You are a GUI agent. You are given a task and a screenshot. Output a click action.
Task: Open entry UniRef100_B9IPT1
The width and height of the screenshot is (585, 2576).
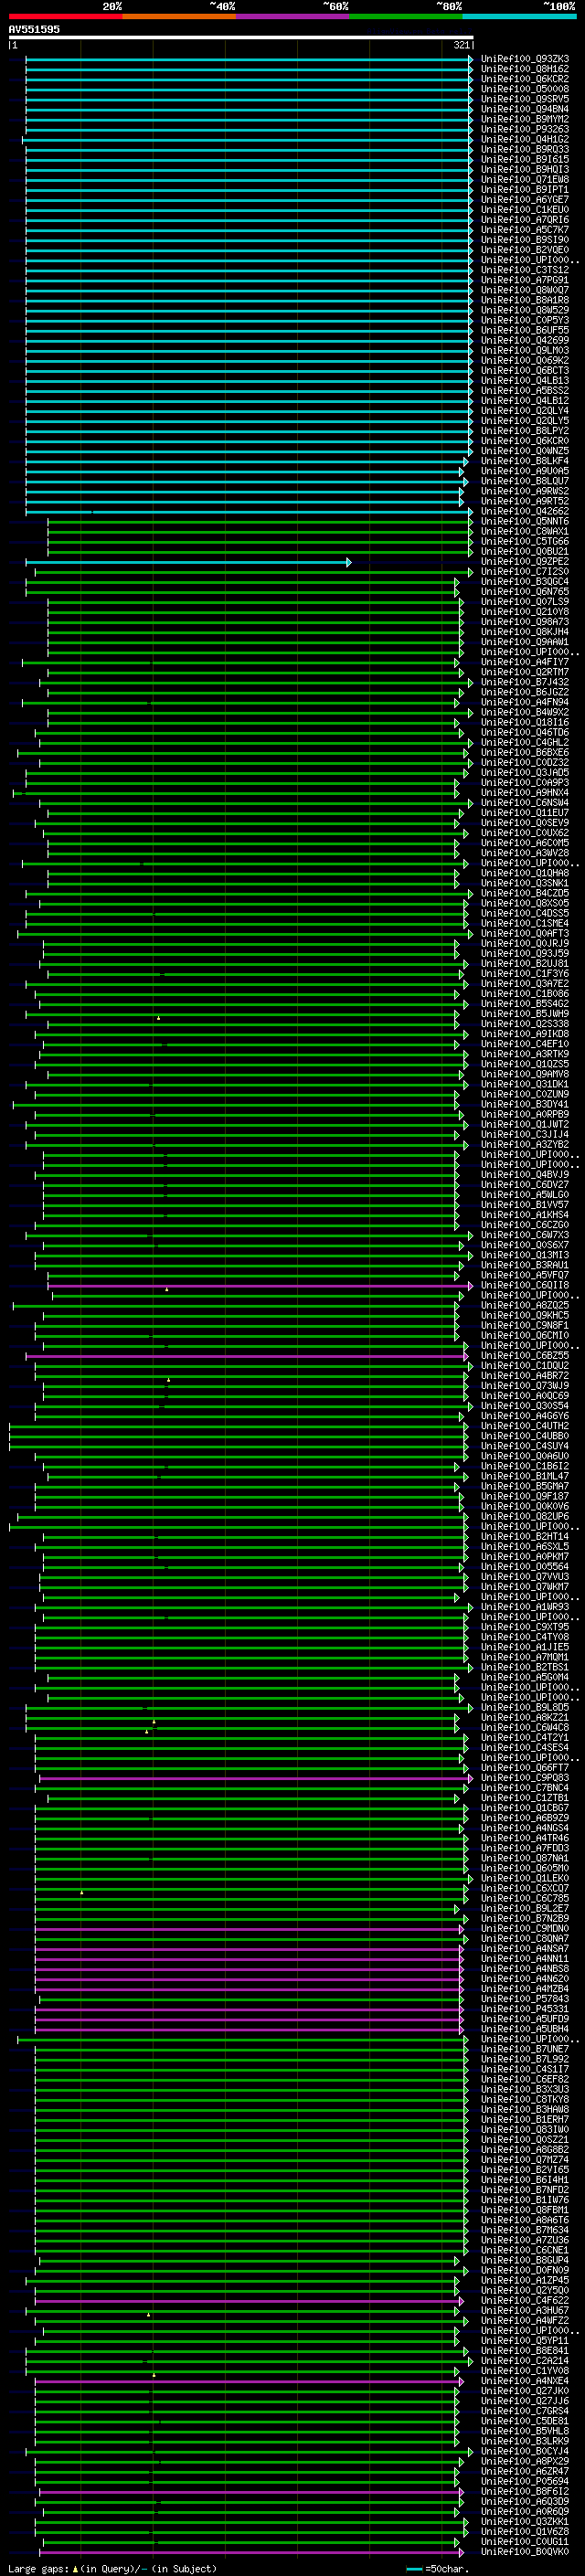point(525,190)
